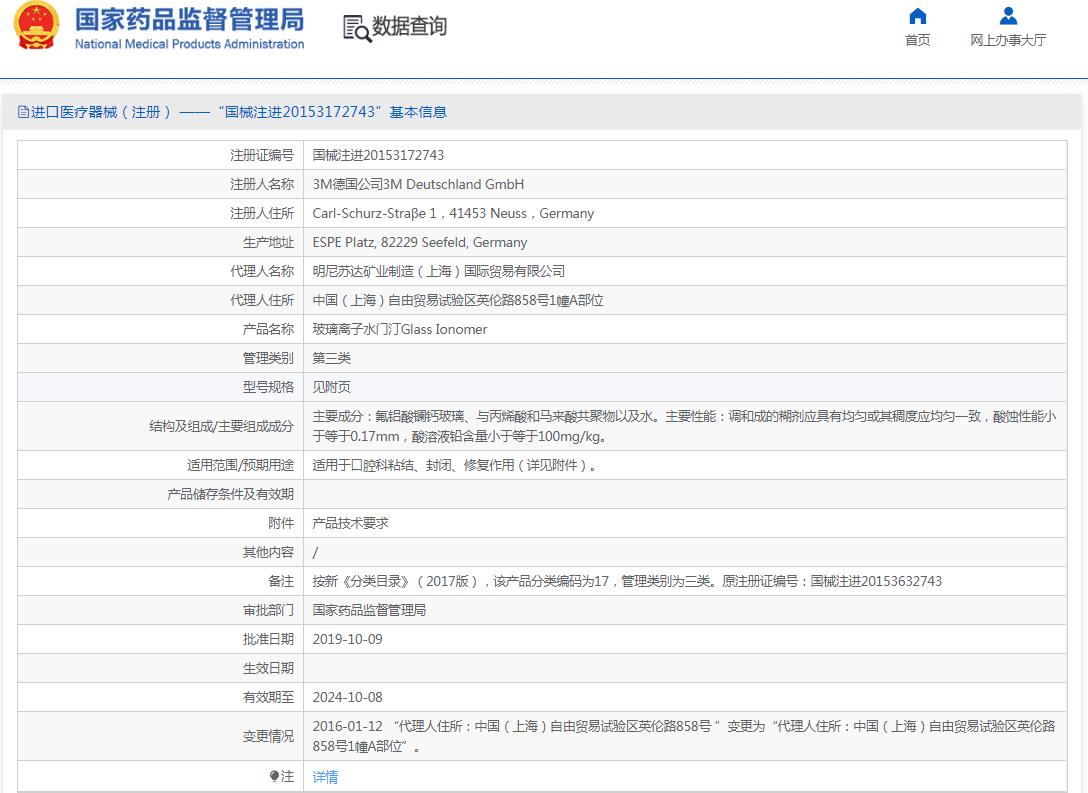Select 产品技术要求 attachment value
This screenshot has height=793, width=1088.
coord(350,523)
